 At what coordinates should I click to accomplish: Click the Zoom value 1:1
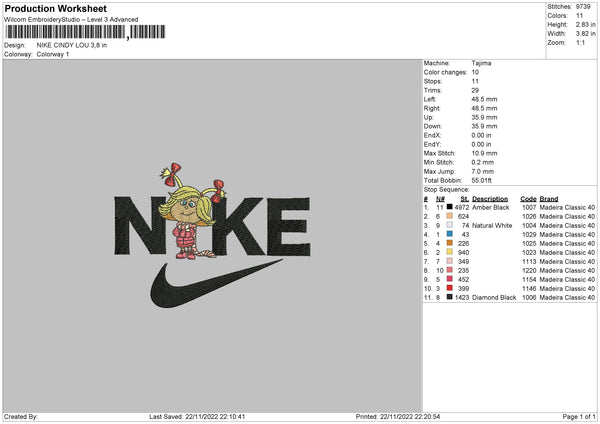click(580, 43)
